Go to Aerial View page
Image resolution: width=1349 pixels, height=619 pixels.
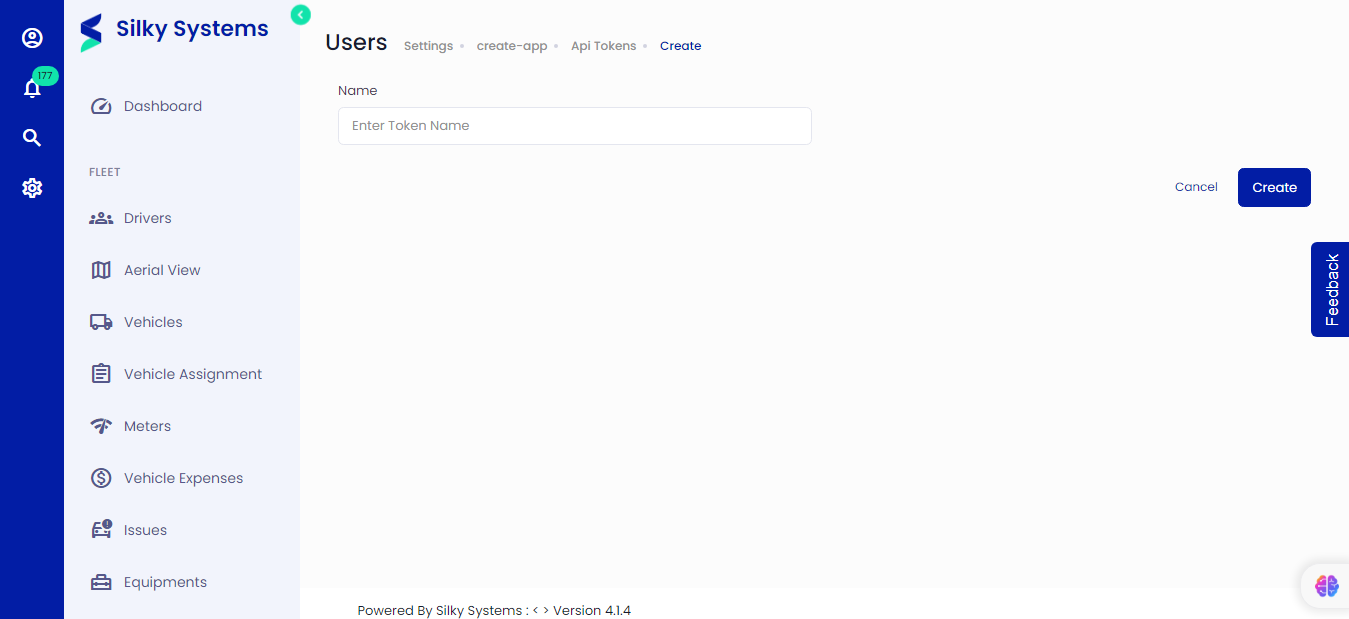tap(162, 270)
